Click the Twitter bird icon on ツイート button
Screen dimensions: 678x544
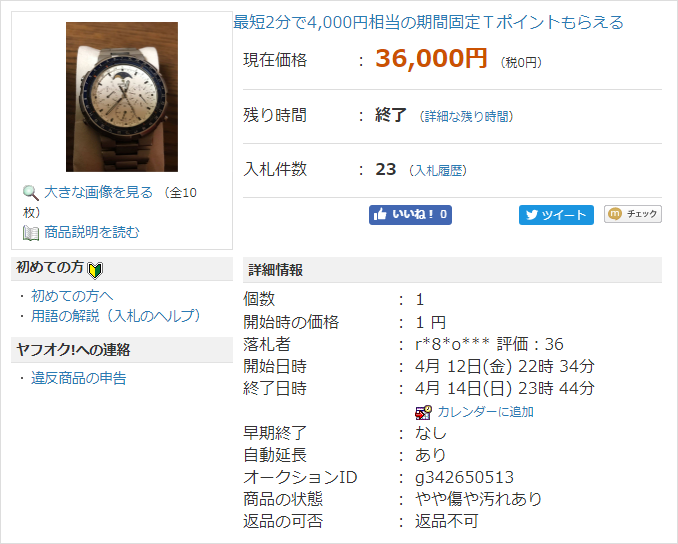tap(532, 215)
